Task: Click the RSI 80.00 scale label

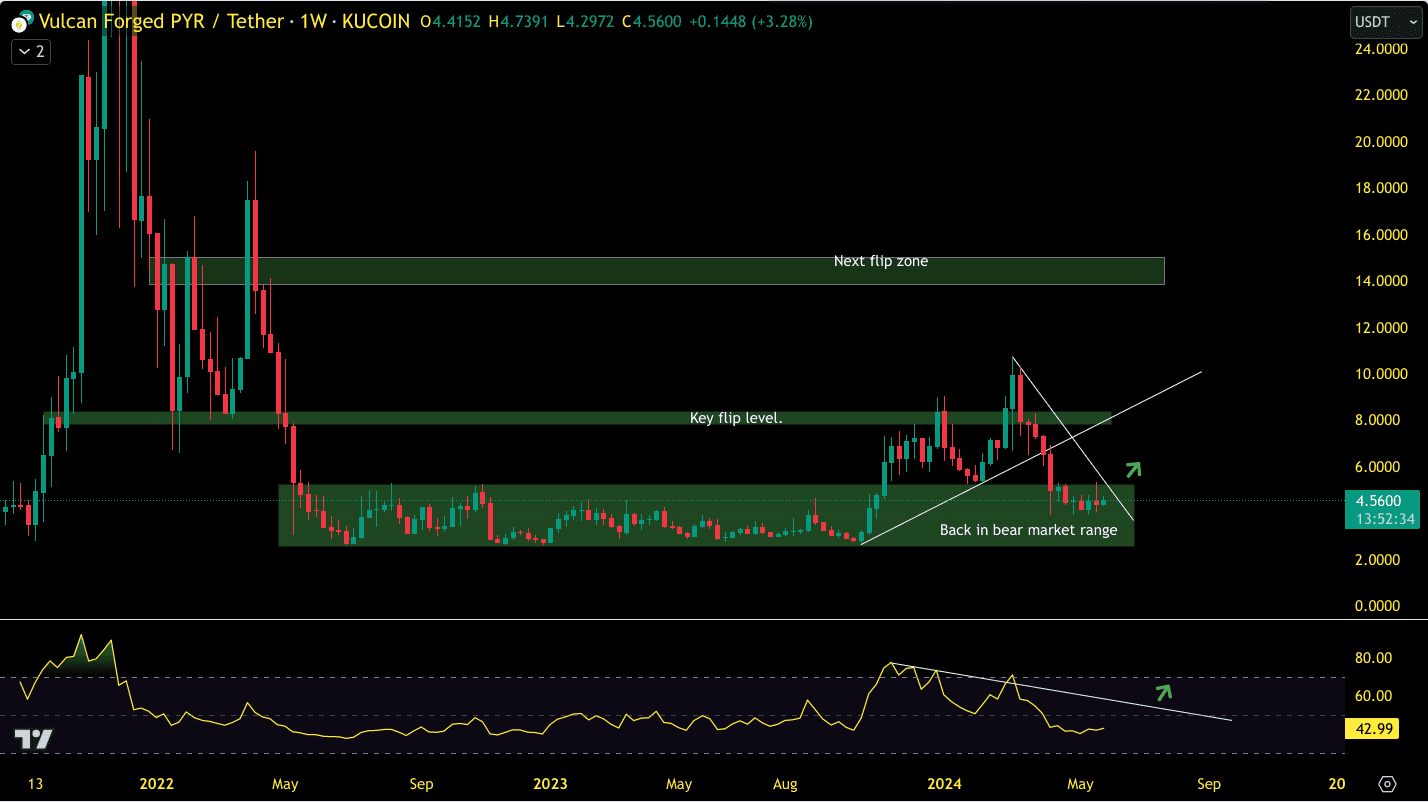Action: (1374, 658)
